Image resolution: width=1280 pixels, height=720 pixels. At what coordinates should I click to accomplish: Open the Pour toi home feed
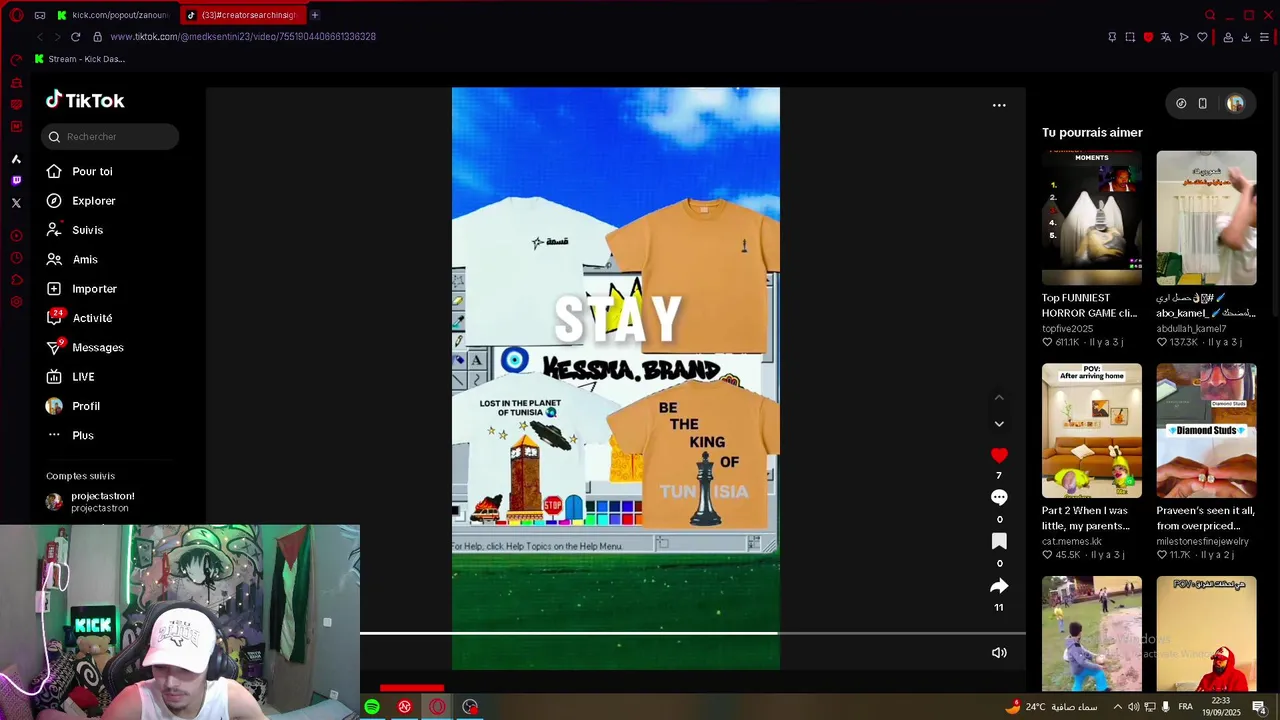(x=80, y=171)
